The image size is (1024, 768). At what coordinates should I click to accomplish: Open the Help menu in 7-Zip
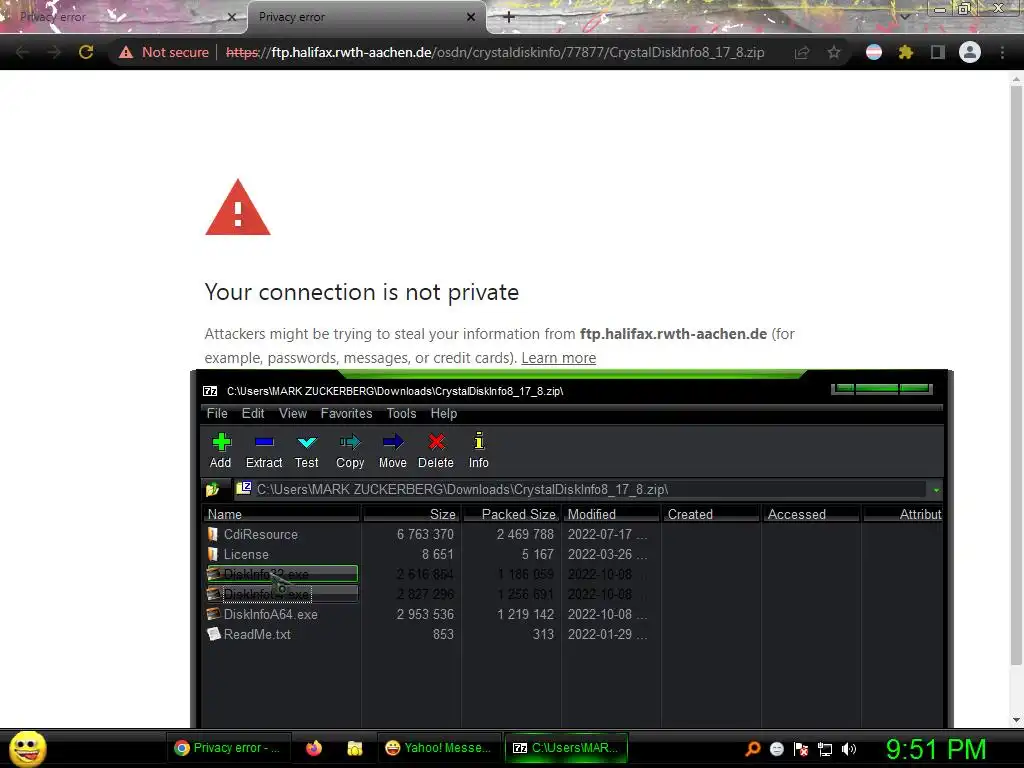pyautogui.click(x=443, y=413)
